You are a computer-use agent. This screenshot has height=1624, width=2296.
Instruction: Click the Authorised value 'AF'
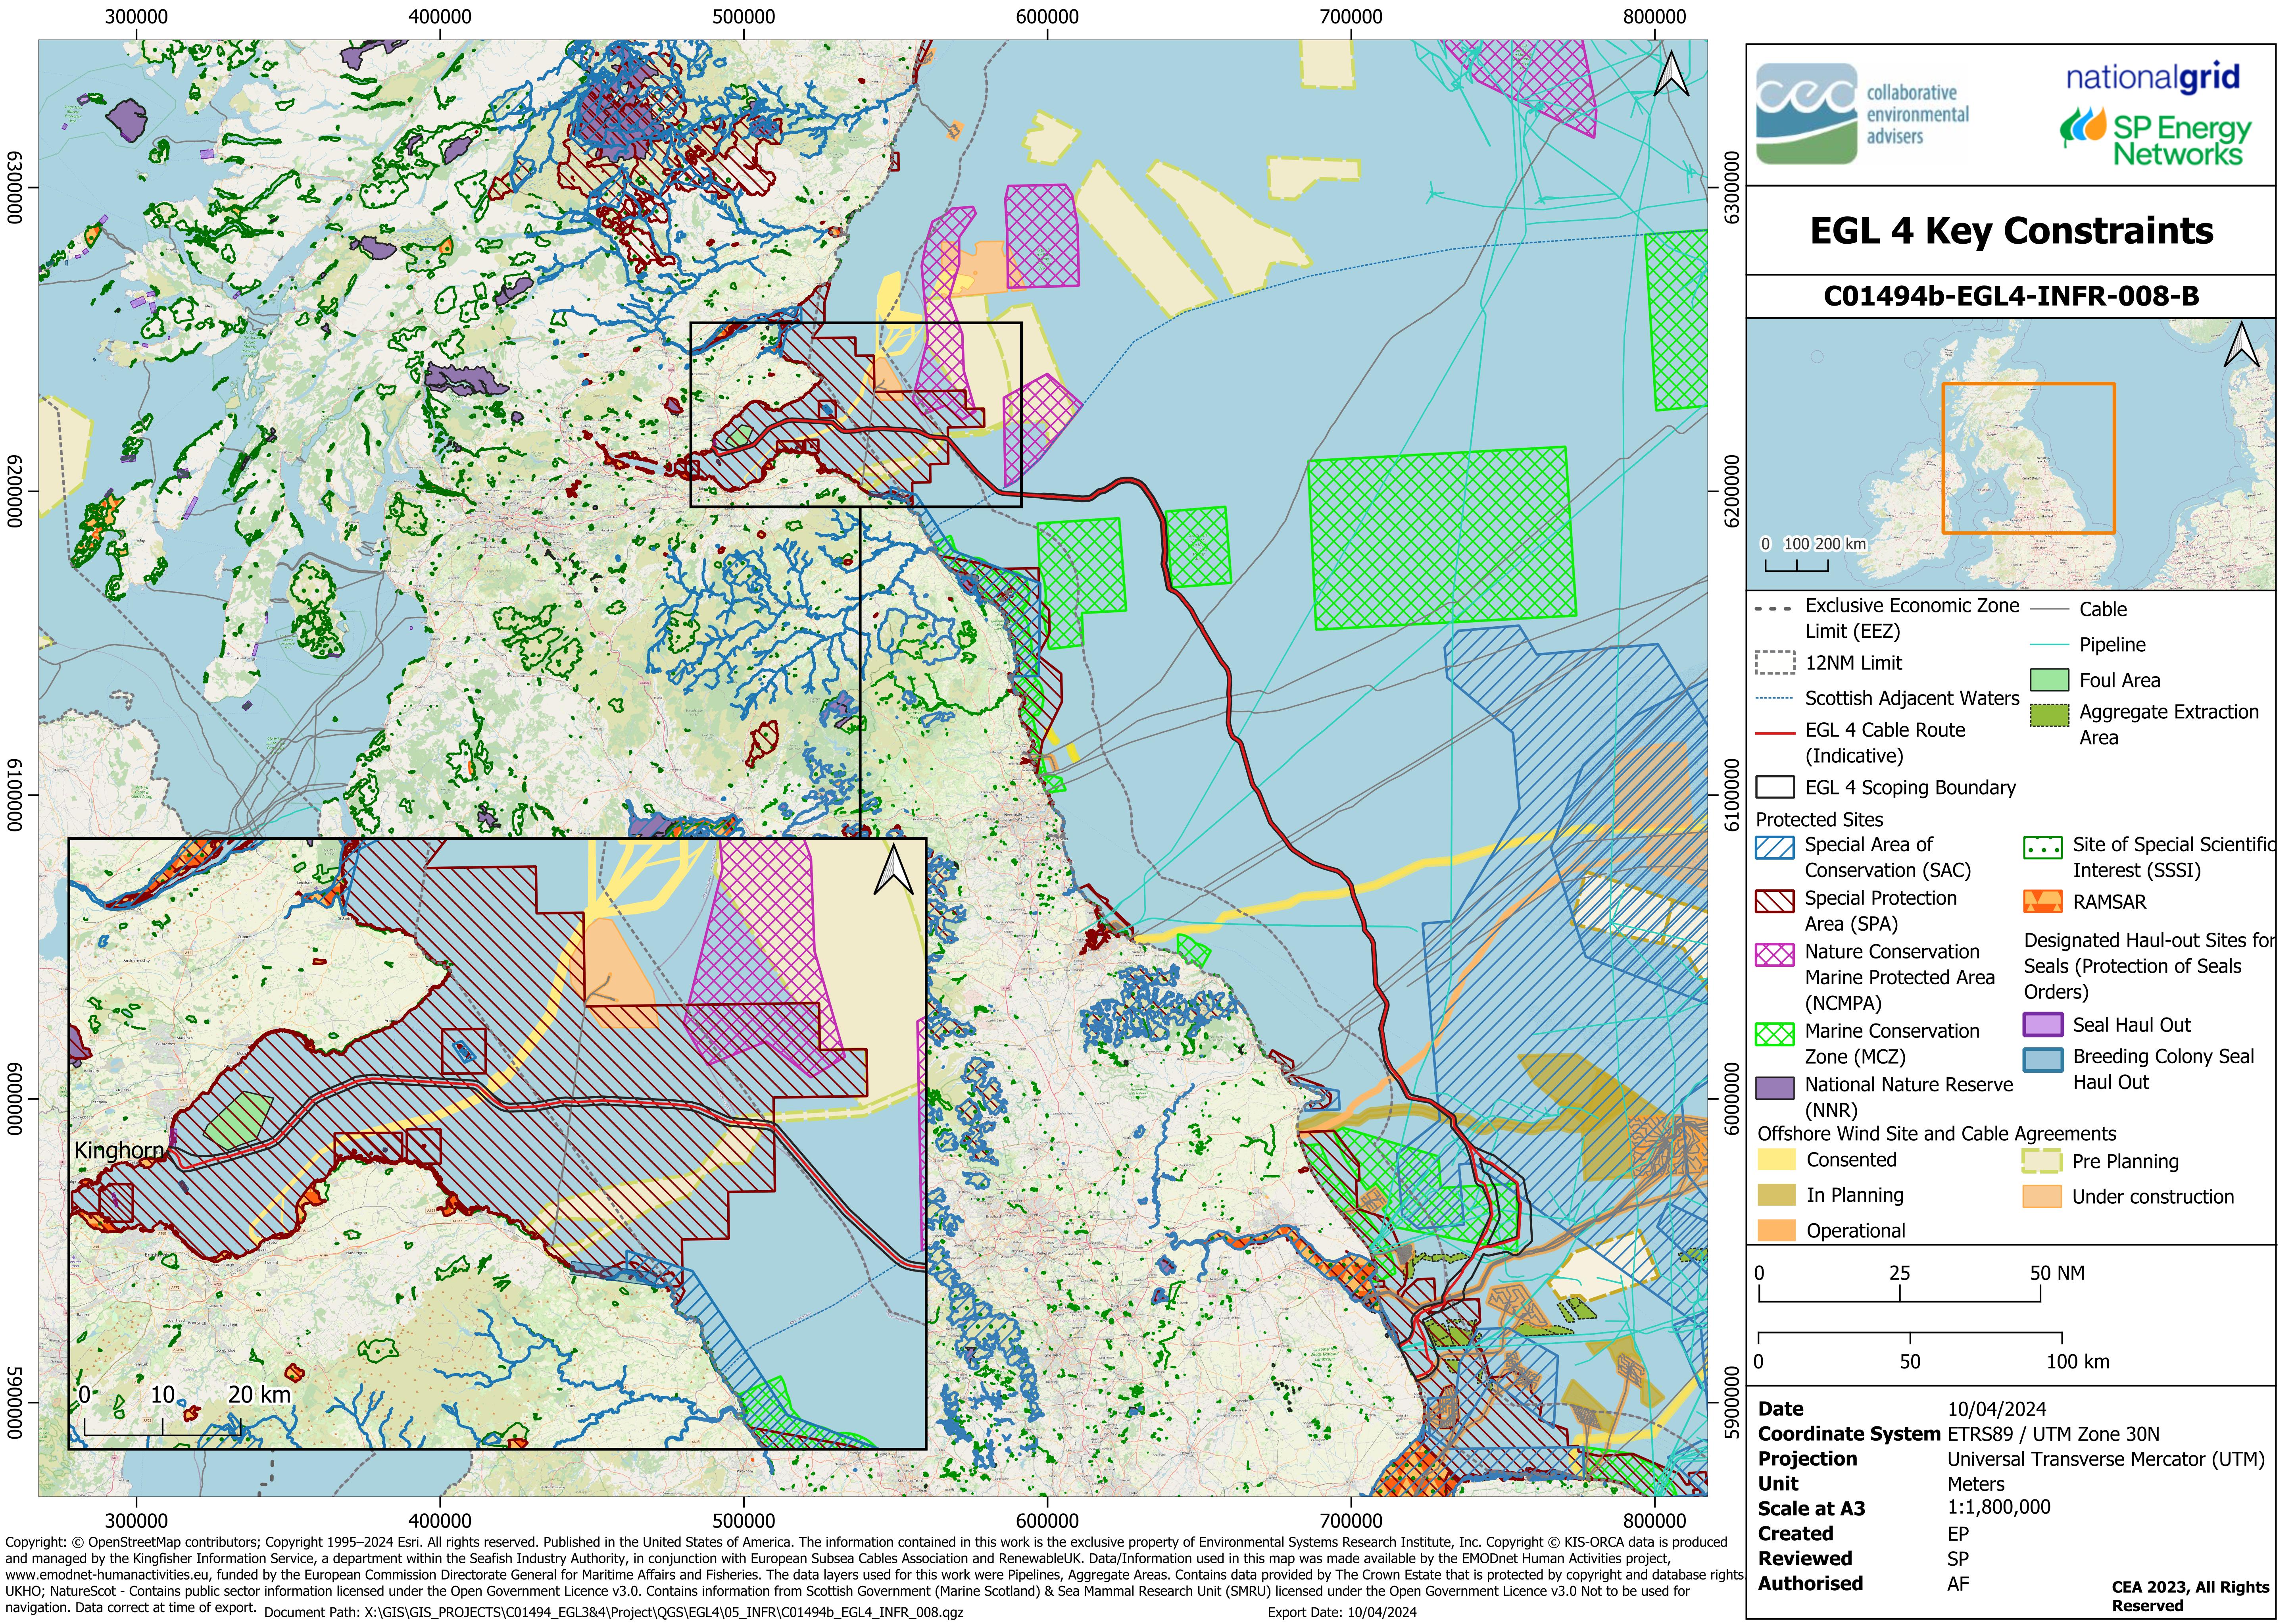click(1957, 1584)
